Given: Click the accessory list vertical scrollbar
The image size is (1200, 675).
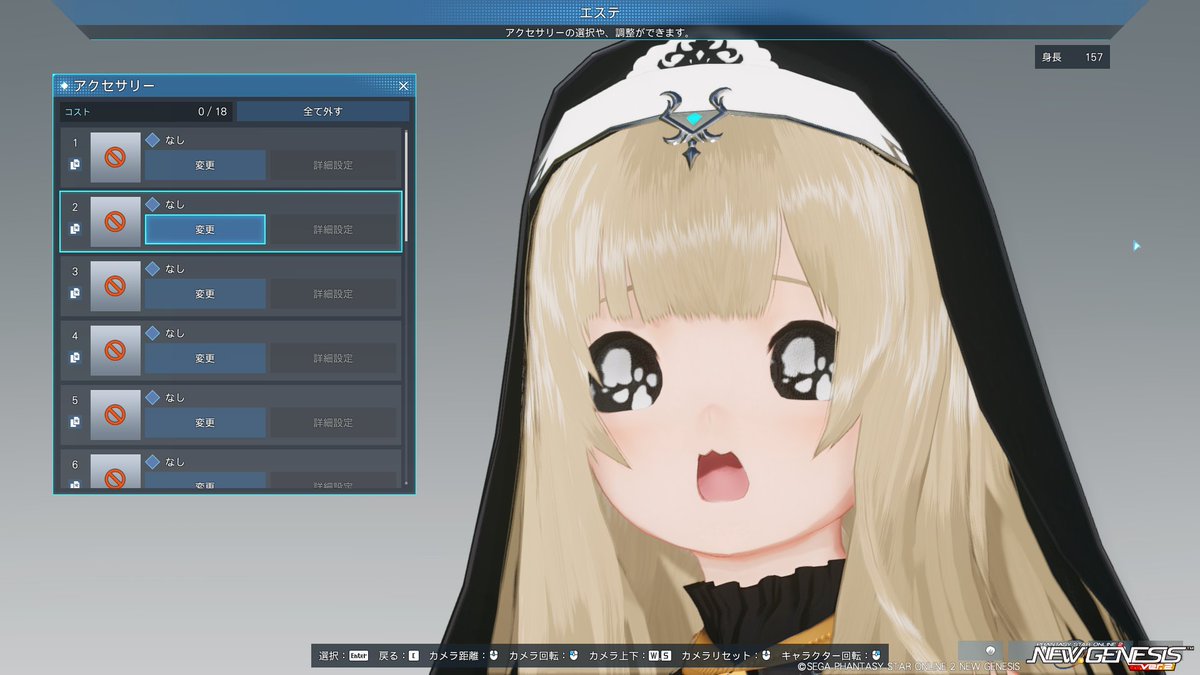Looking at the screenshot, I should coord(406,185).
